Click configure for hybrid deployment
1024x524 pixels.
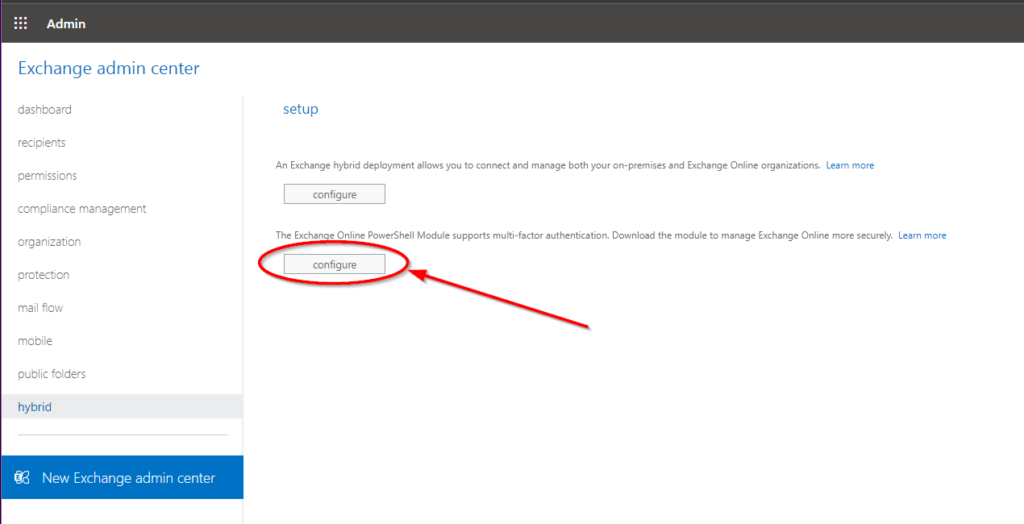(x=334, y=194)
